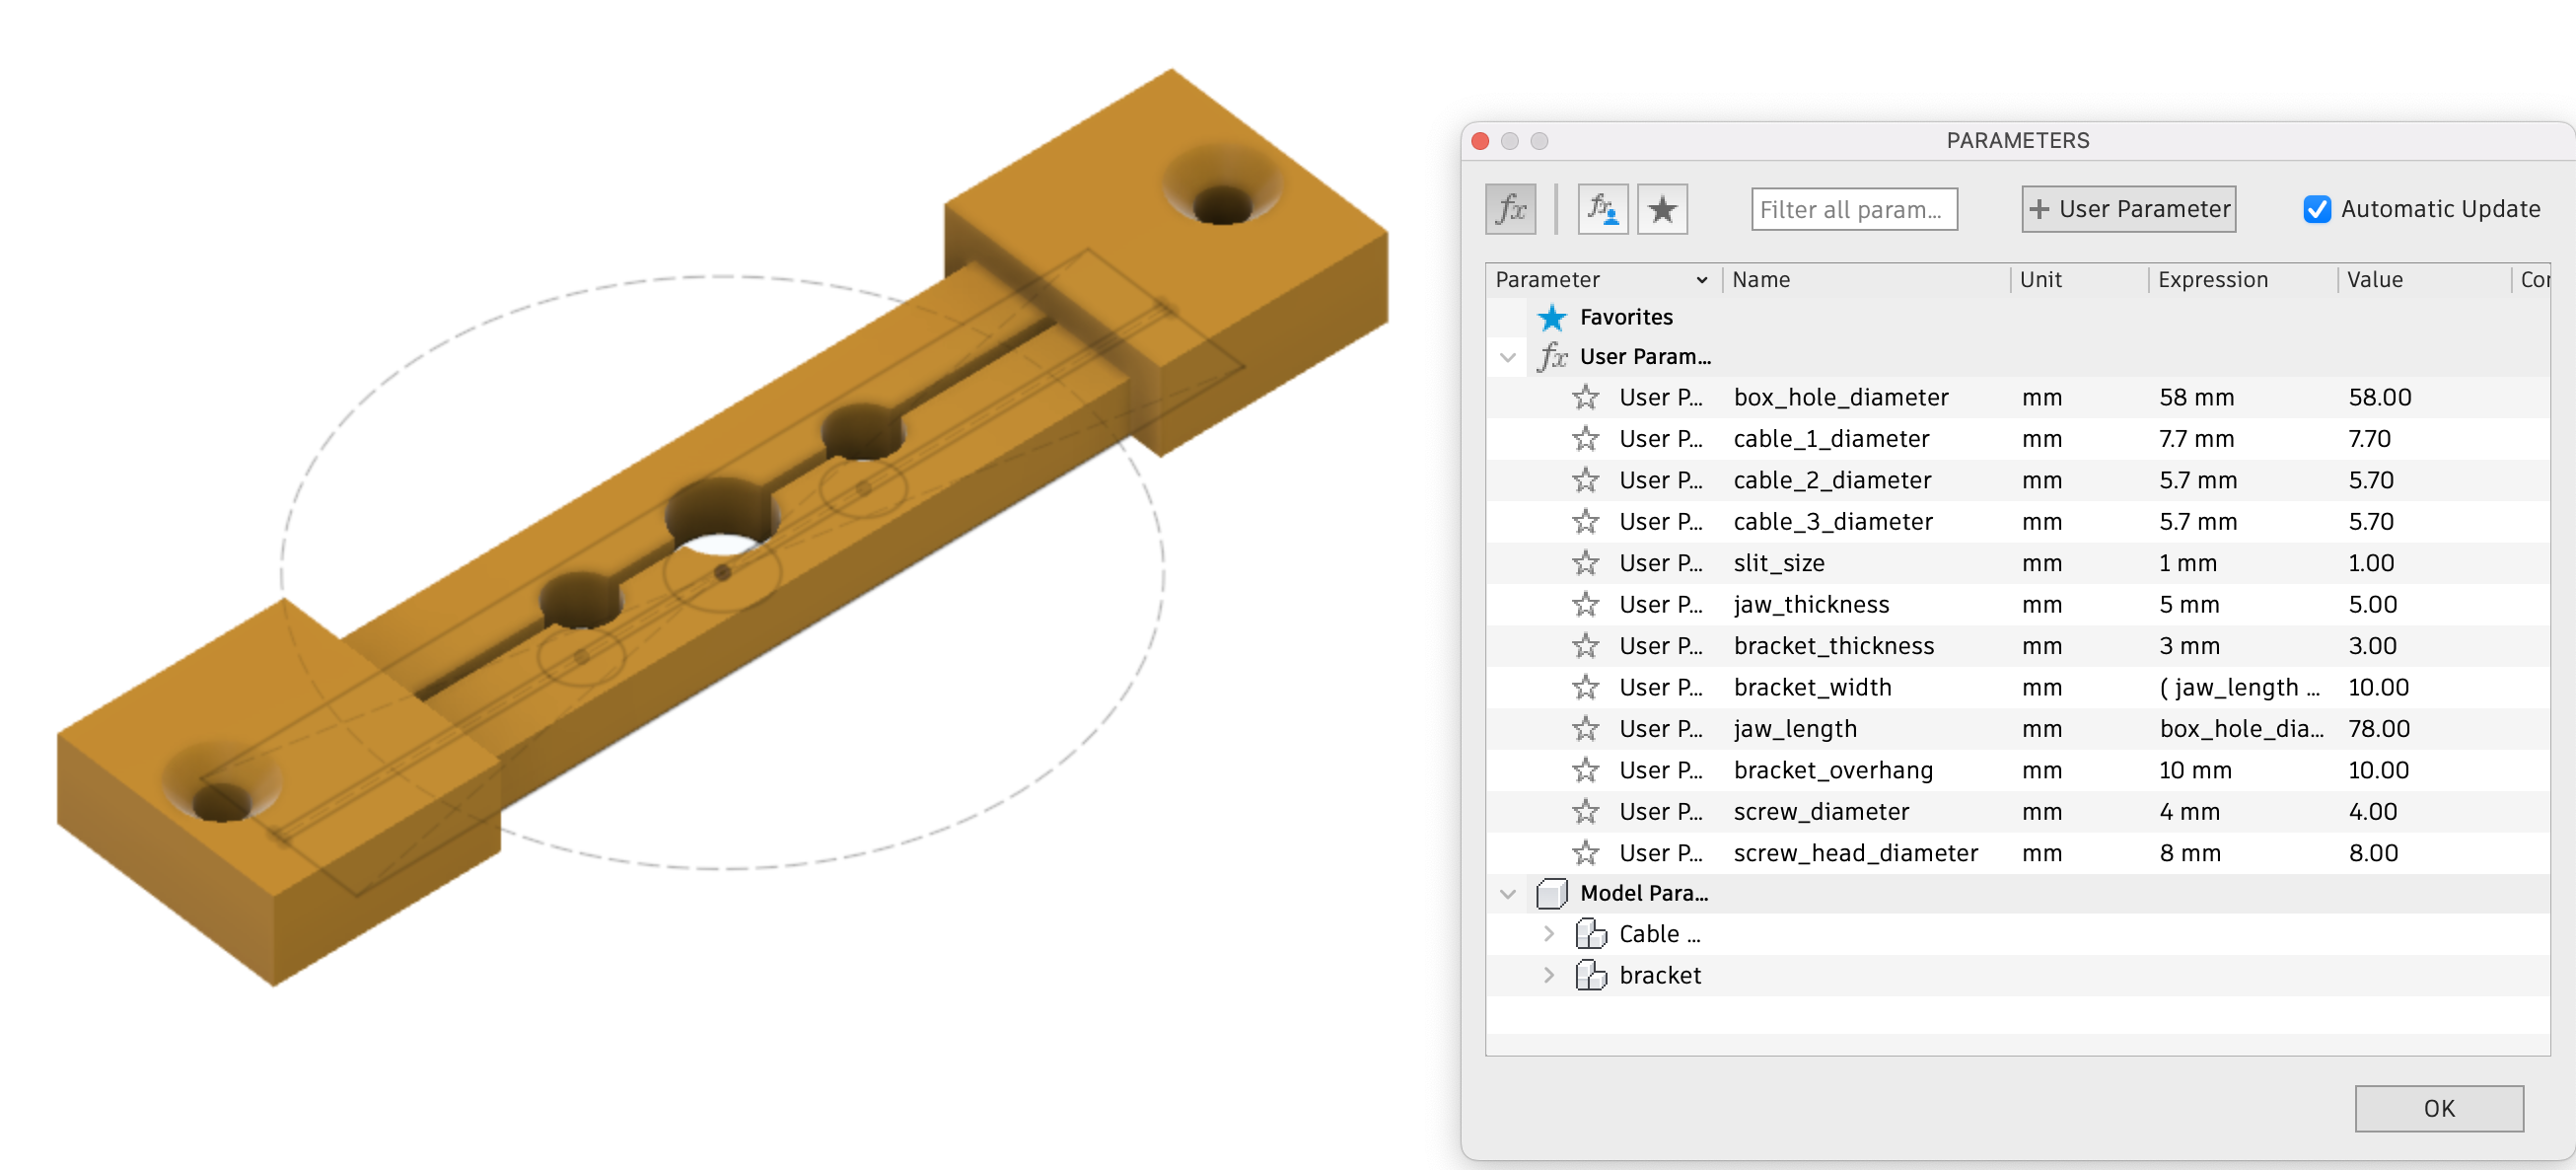Select the cable_3_diameter name cell
The image size is (2576, 1170).
tap(1832, 522)
